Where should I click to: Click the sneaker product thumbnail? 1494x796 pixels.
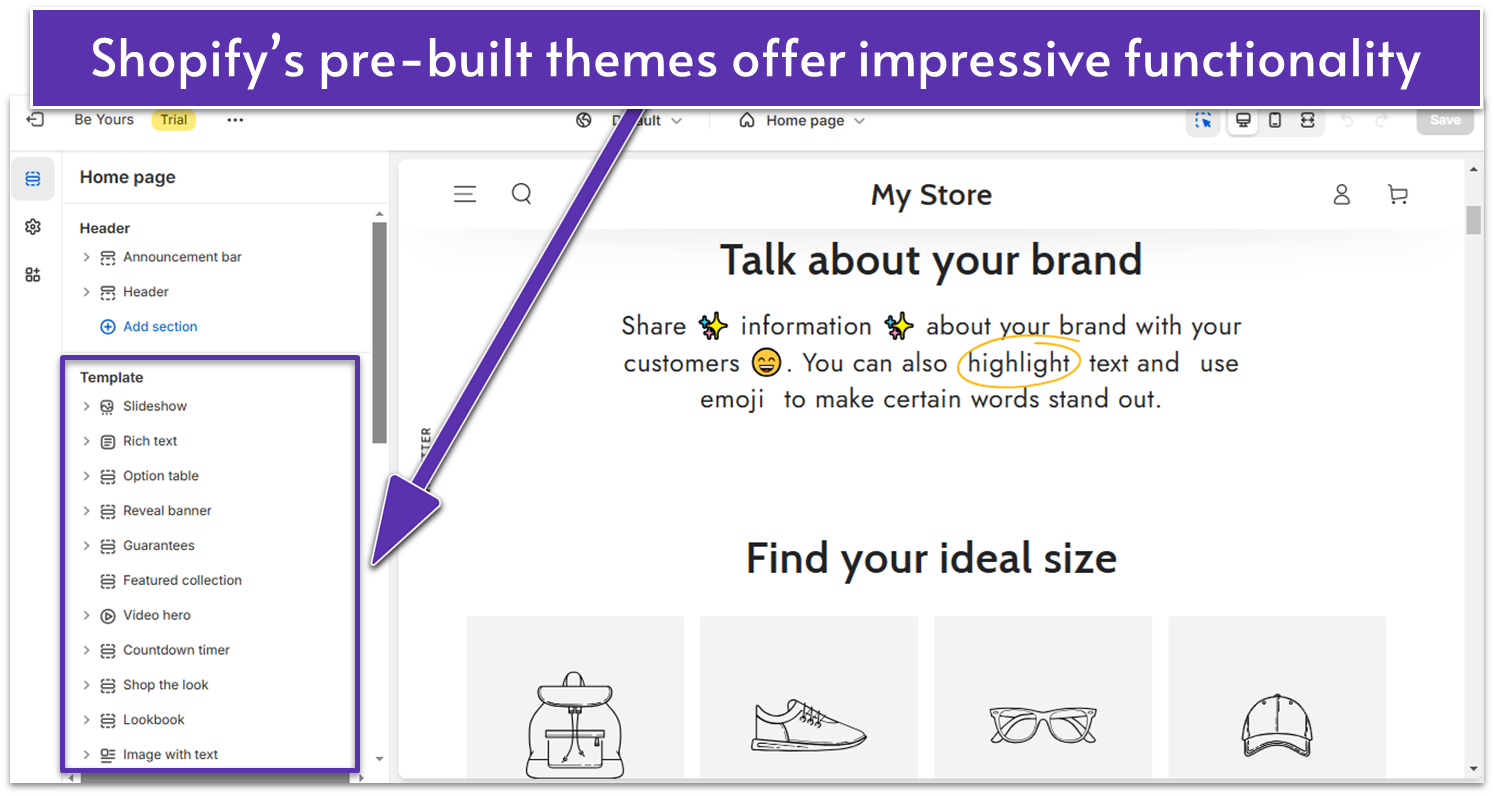click(809, 697)
